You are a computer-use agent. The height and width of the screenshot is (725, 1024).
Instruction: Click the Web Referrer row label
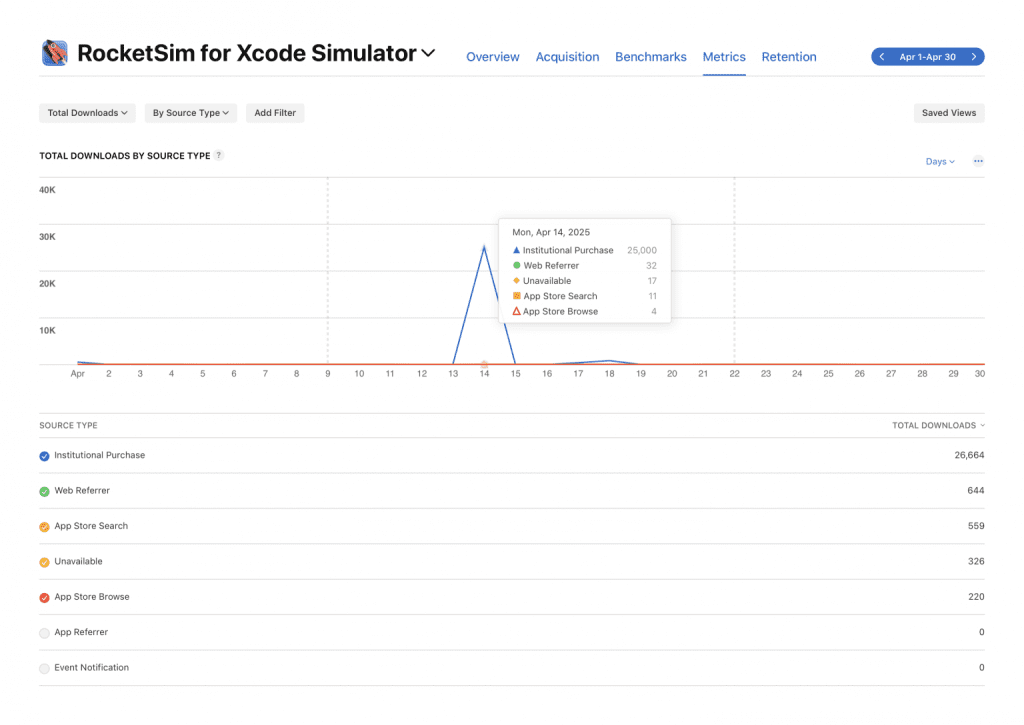click(82, 491)
